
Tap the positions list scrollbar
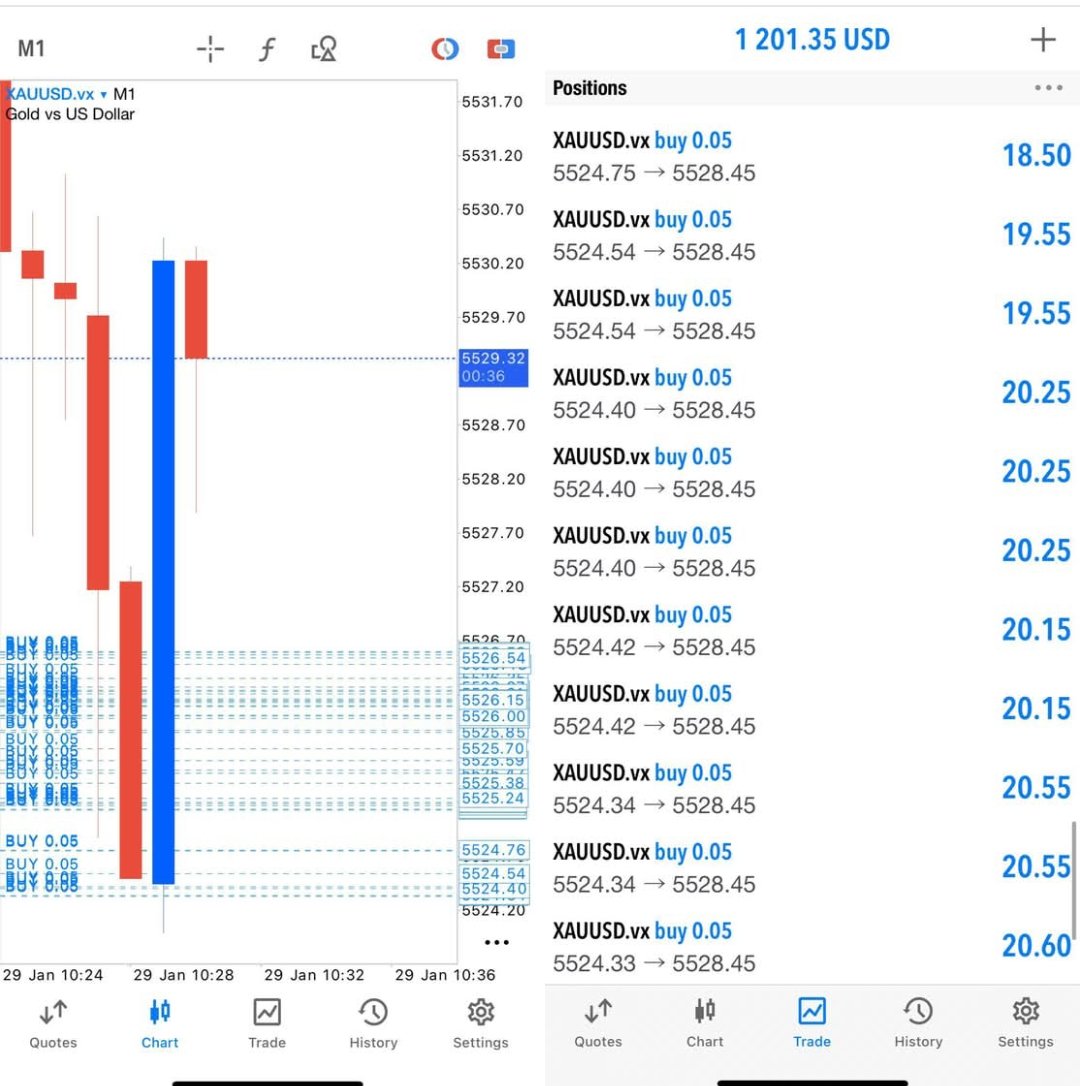[x=1074, y=880]
